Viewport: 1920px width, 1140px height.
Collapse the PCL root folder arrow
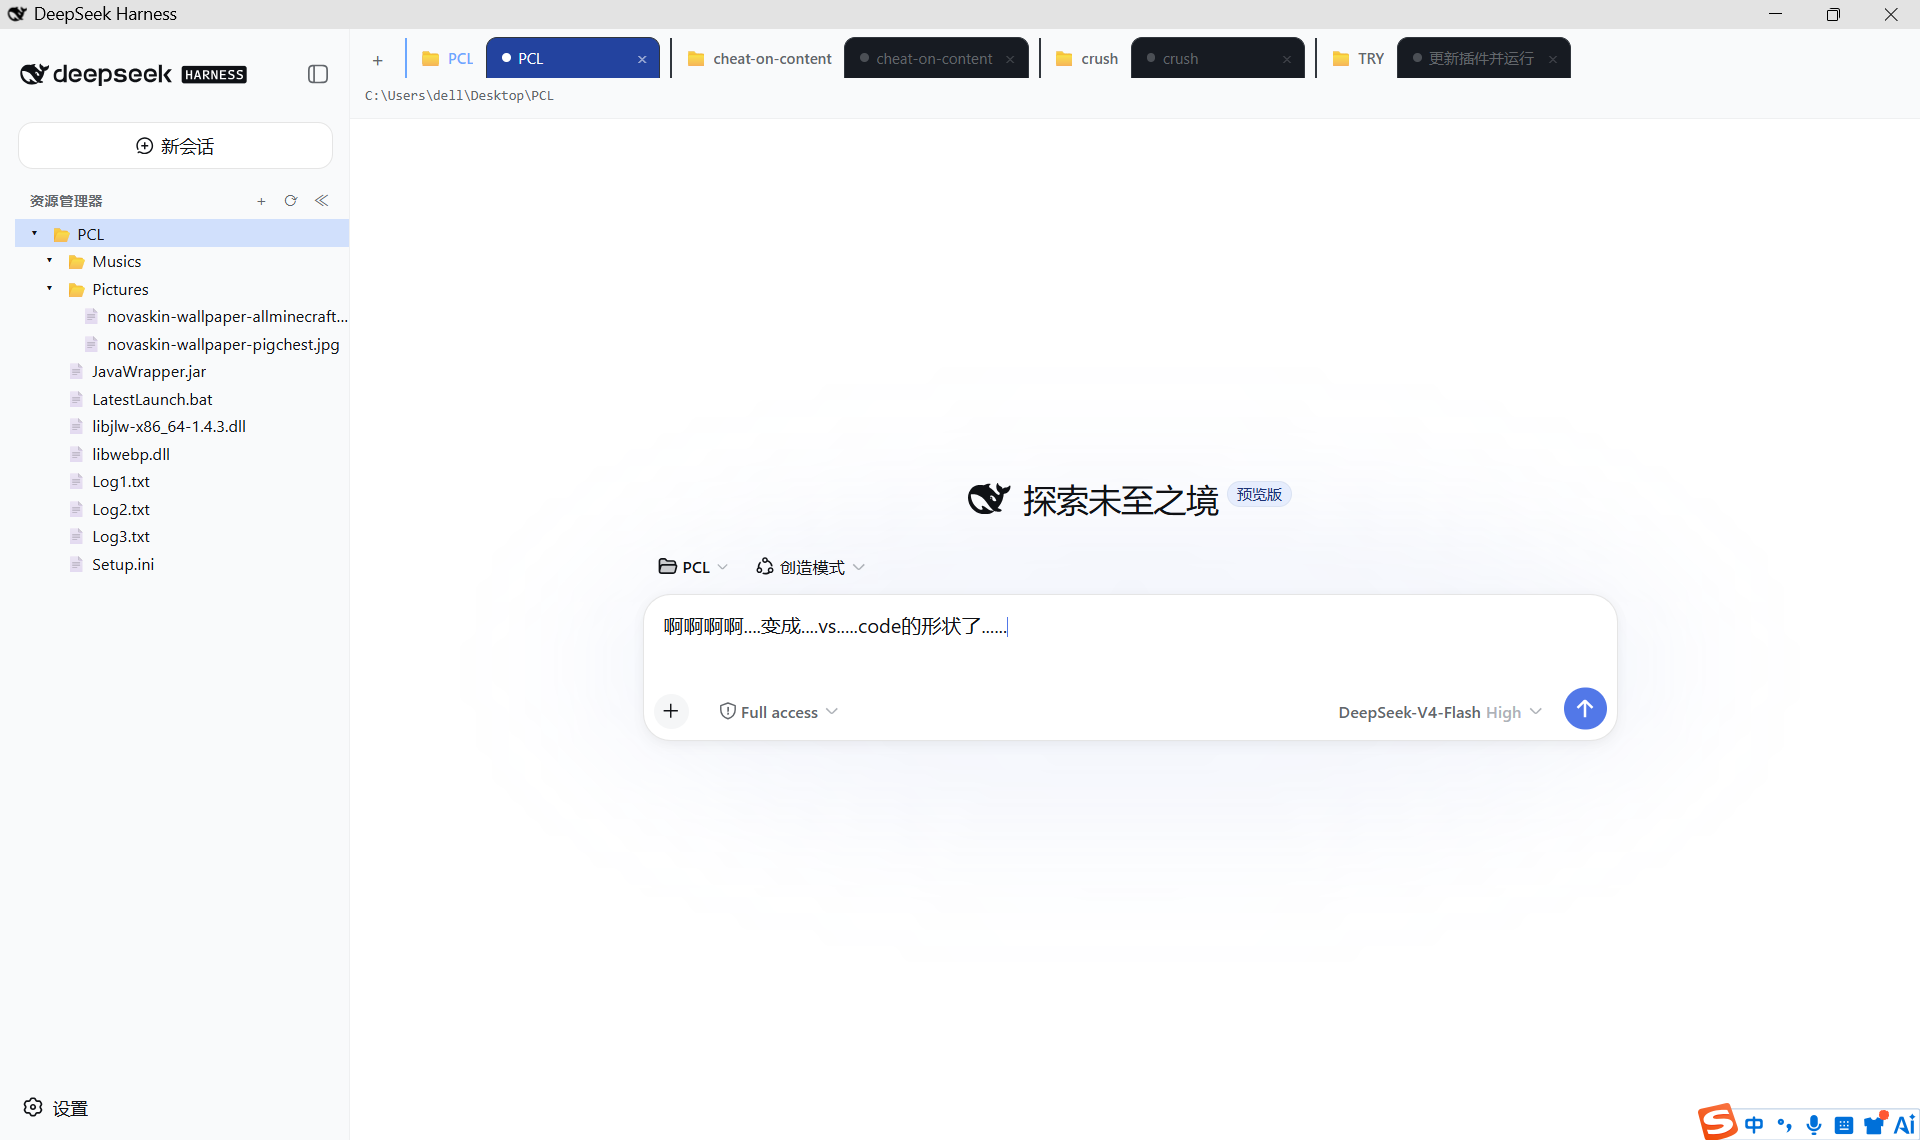[35, 234]
